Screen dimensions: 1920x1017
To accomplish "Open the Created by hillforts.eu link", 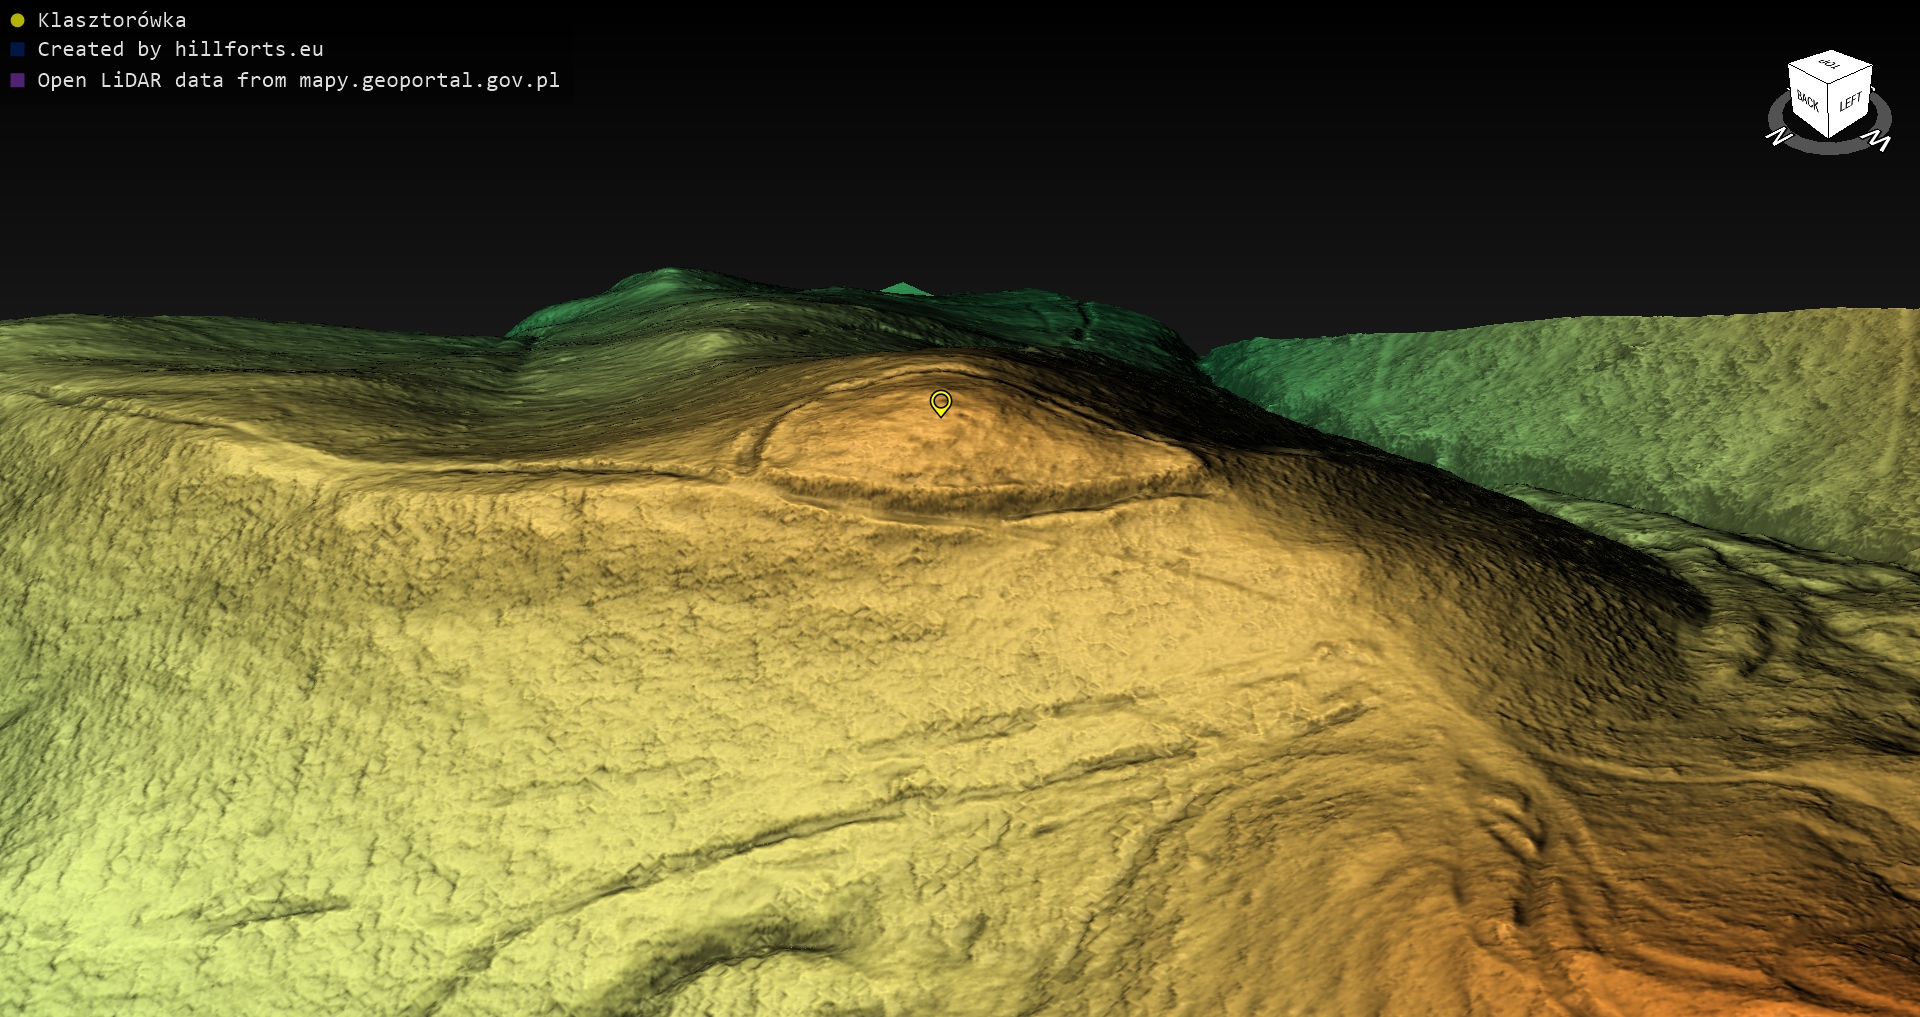I will [x=180, y=49].
